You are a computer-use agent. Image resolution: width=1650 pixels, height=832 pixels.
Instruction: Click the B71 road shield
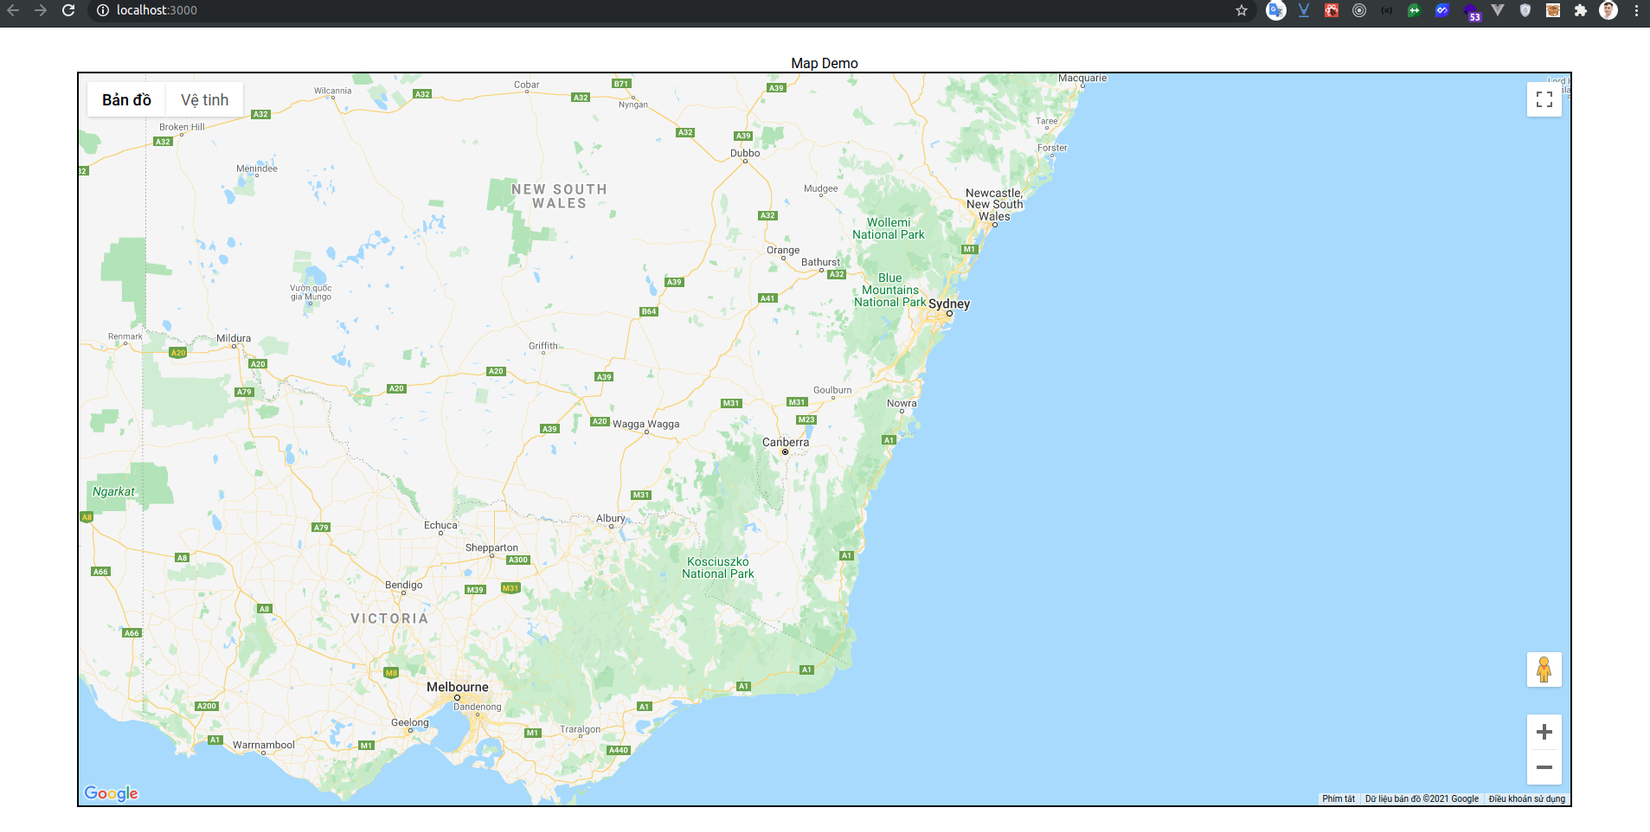(621, 84)
